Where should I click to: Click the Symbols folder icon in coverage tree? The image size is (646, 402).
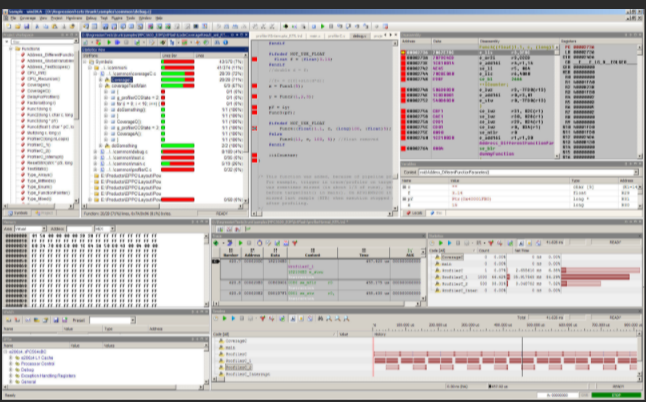pyautogui.click(x=91, y=61)
